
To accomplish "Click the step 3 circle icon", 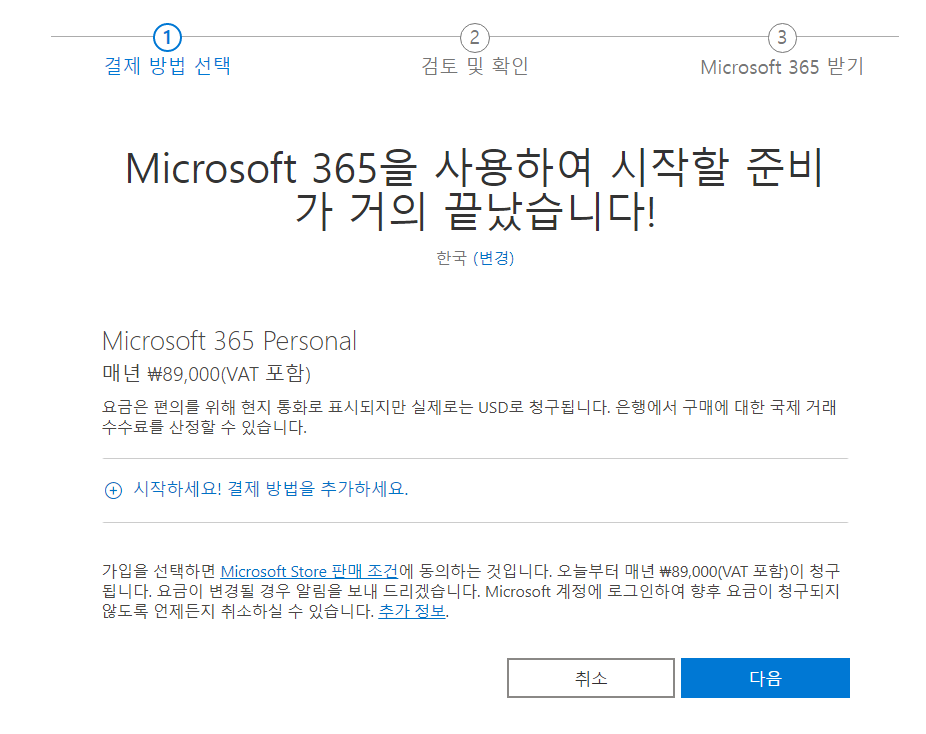I will click(x=782, y=38).
